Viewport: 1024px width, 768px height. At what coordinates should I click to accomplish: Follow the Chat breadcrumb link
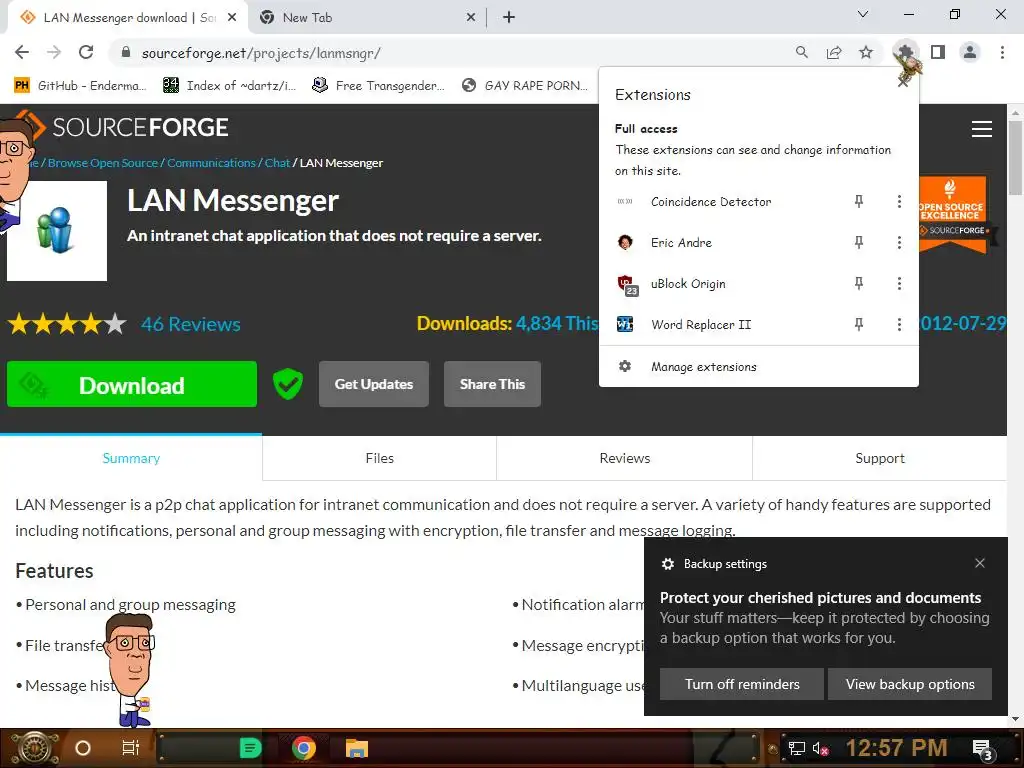pyautogui.click(x=277, y=163)
